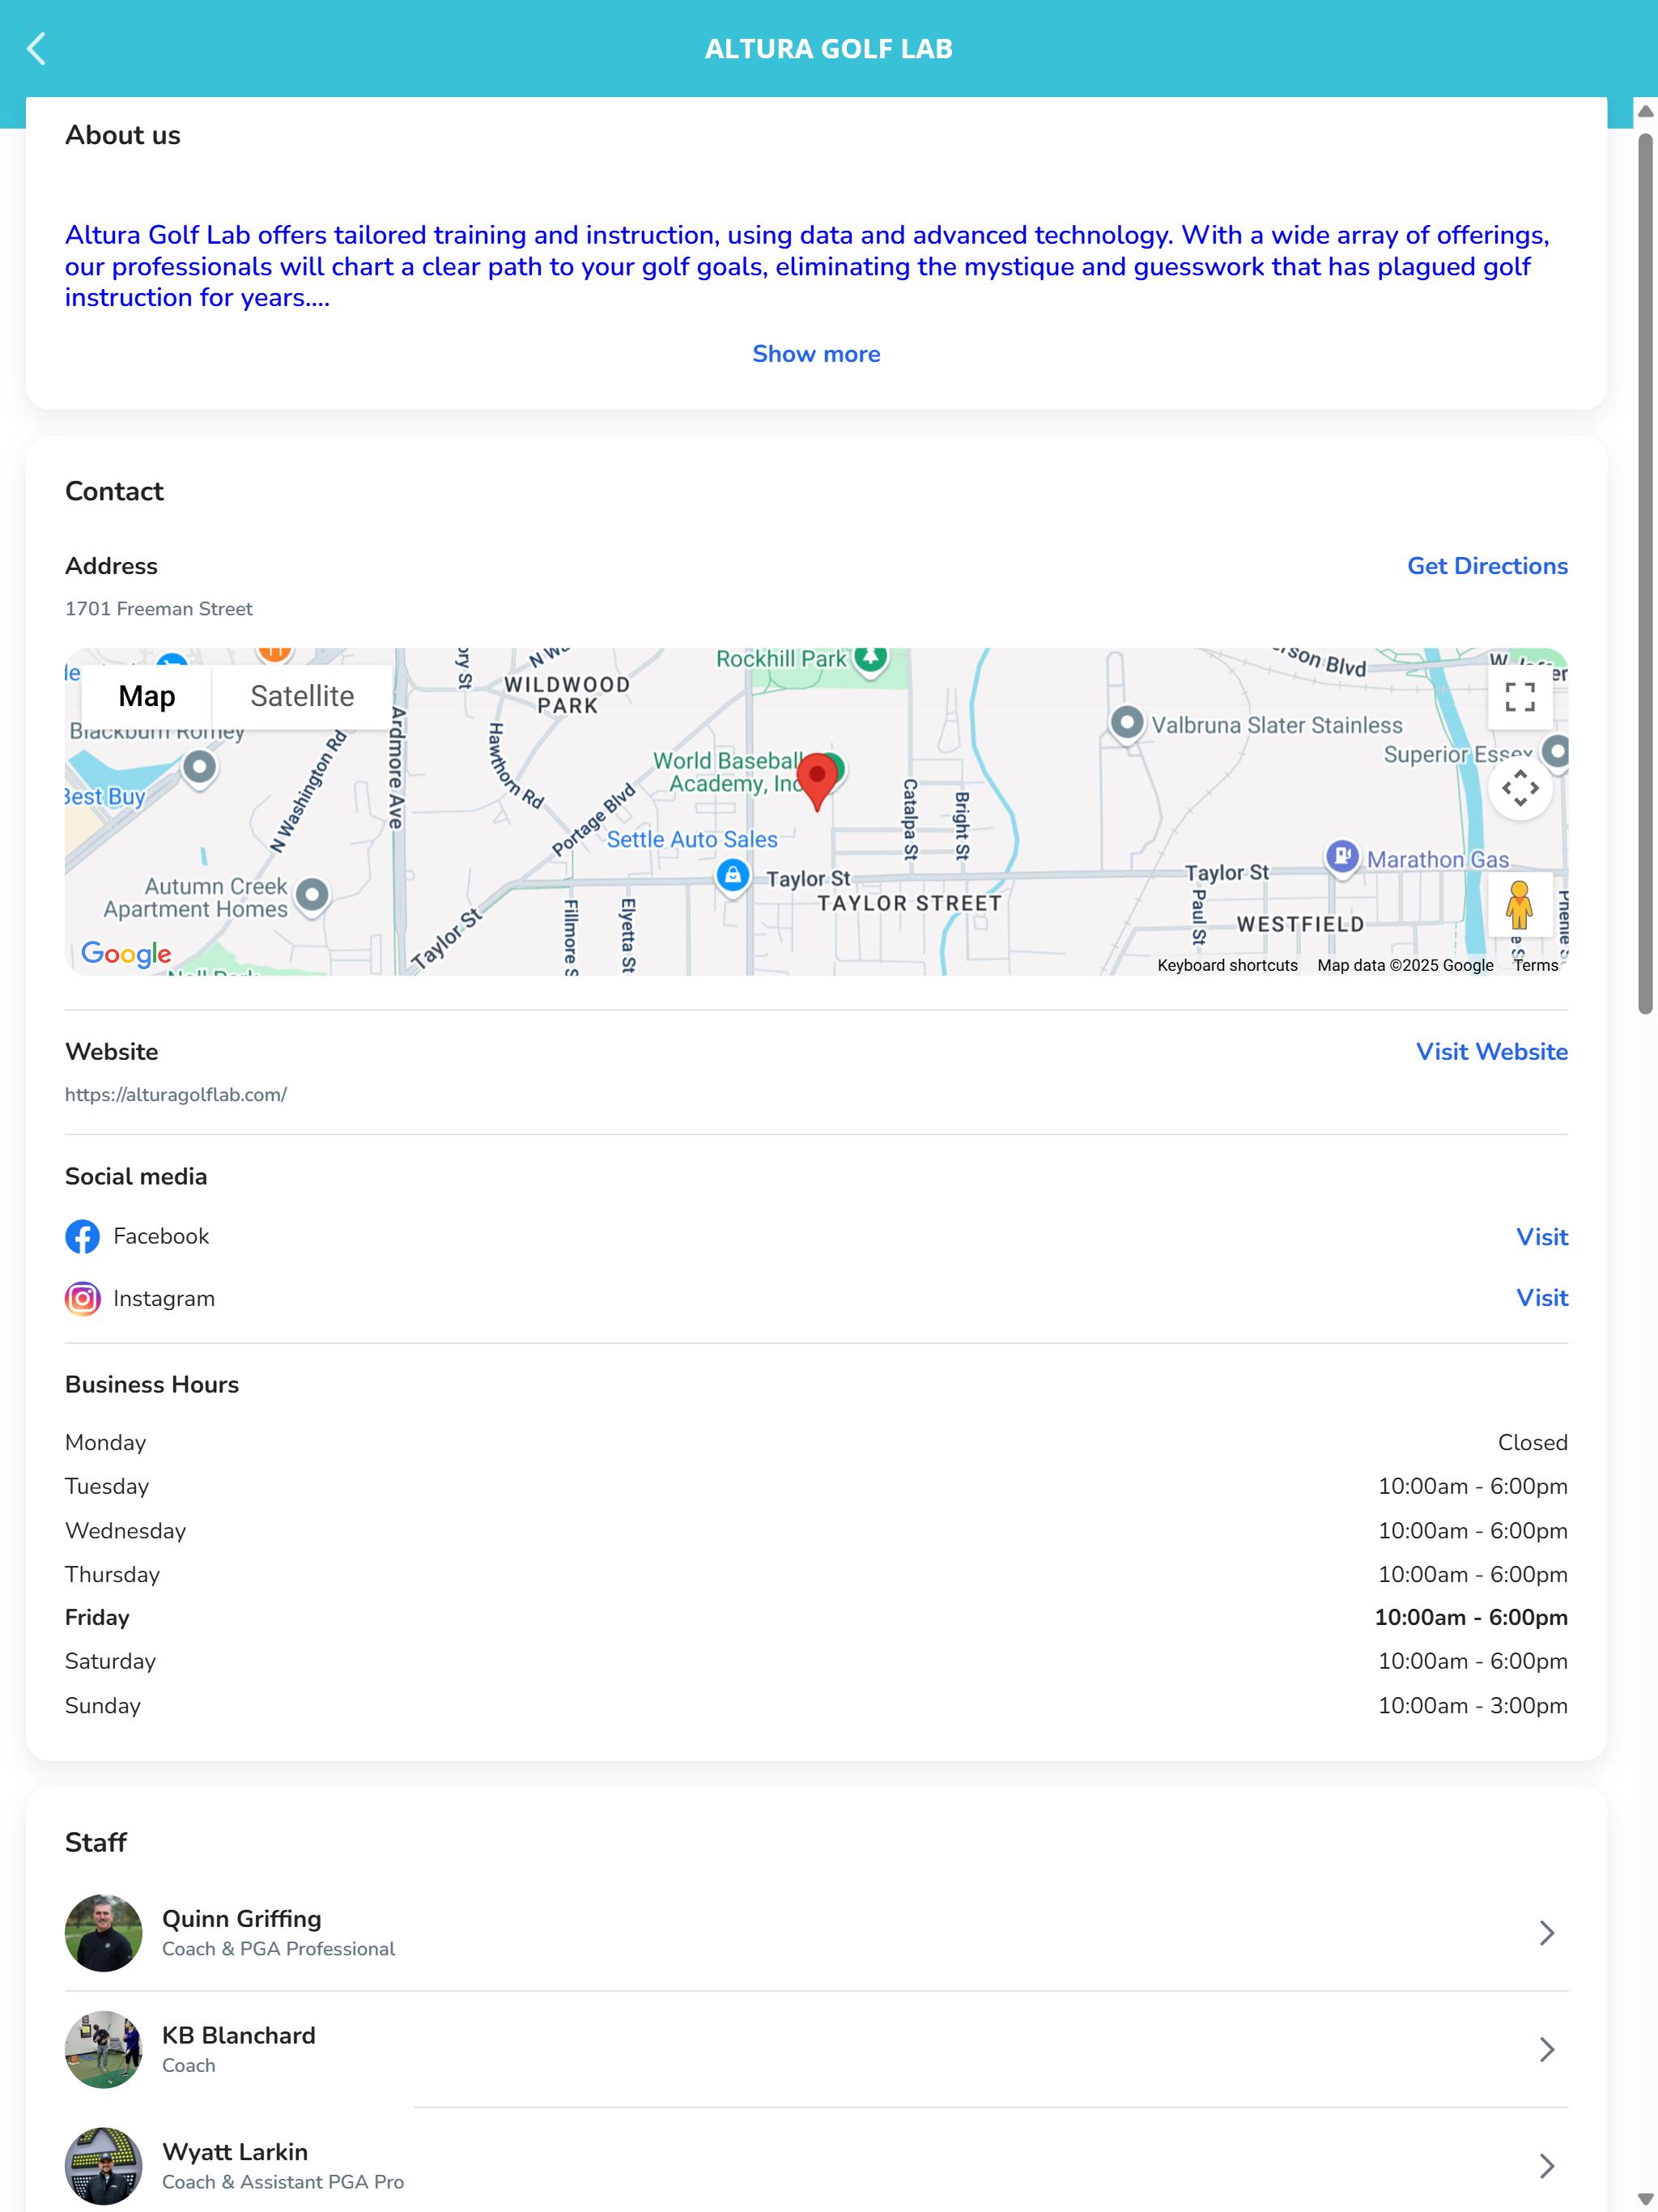Select the name KB Blanchard
This screenshot has height=2212, width=1658.
pos(239,2035)
